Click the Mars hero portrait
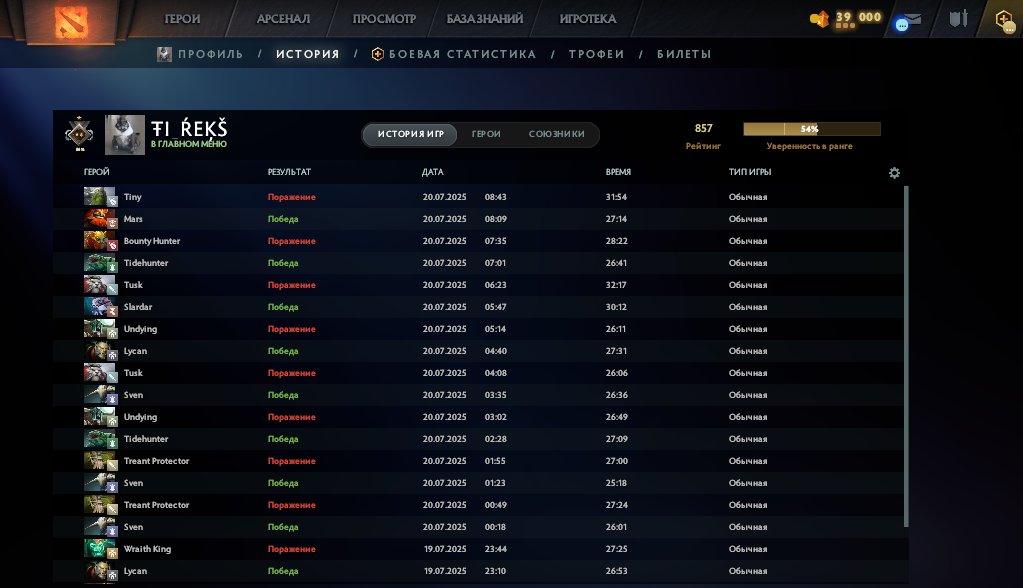 (100, 219)
